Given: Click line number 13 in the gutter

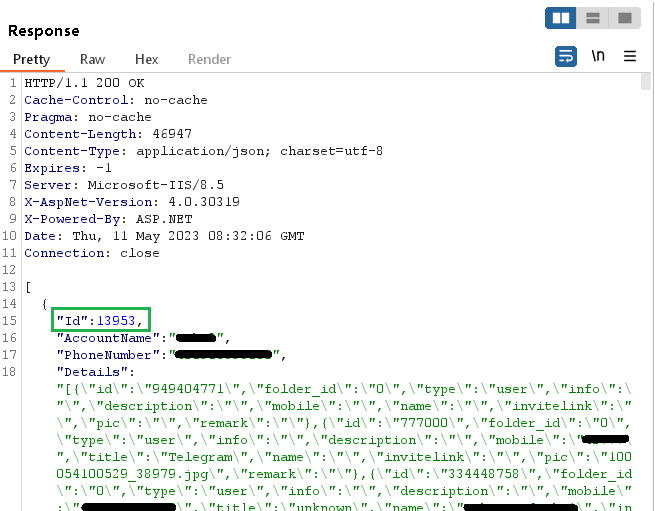Looking at the screenshot, I should click(x=9, y=287).
